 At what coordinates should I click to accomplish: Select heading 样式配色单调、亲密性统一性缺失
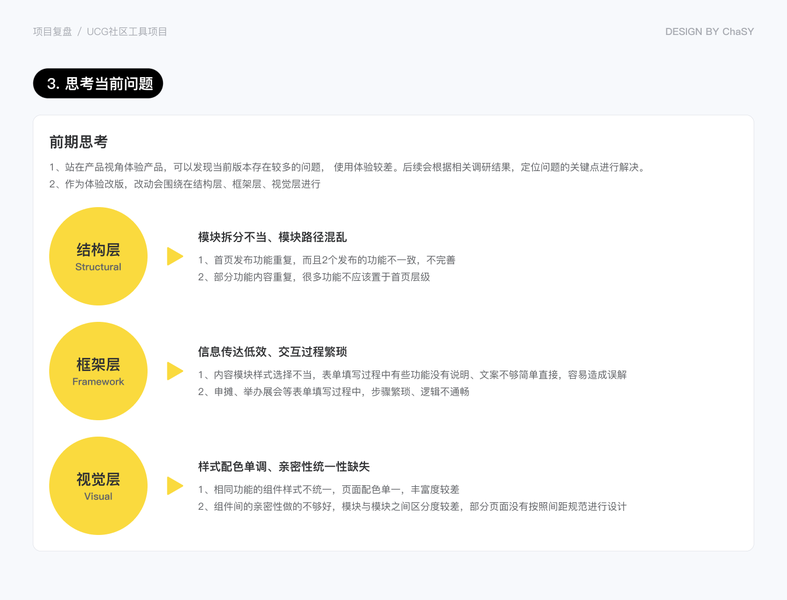(284, 466)
